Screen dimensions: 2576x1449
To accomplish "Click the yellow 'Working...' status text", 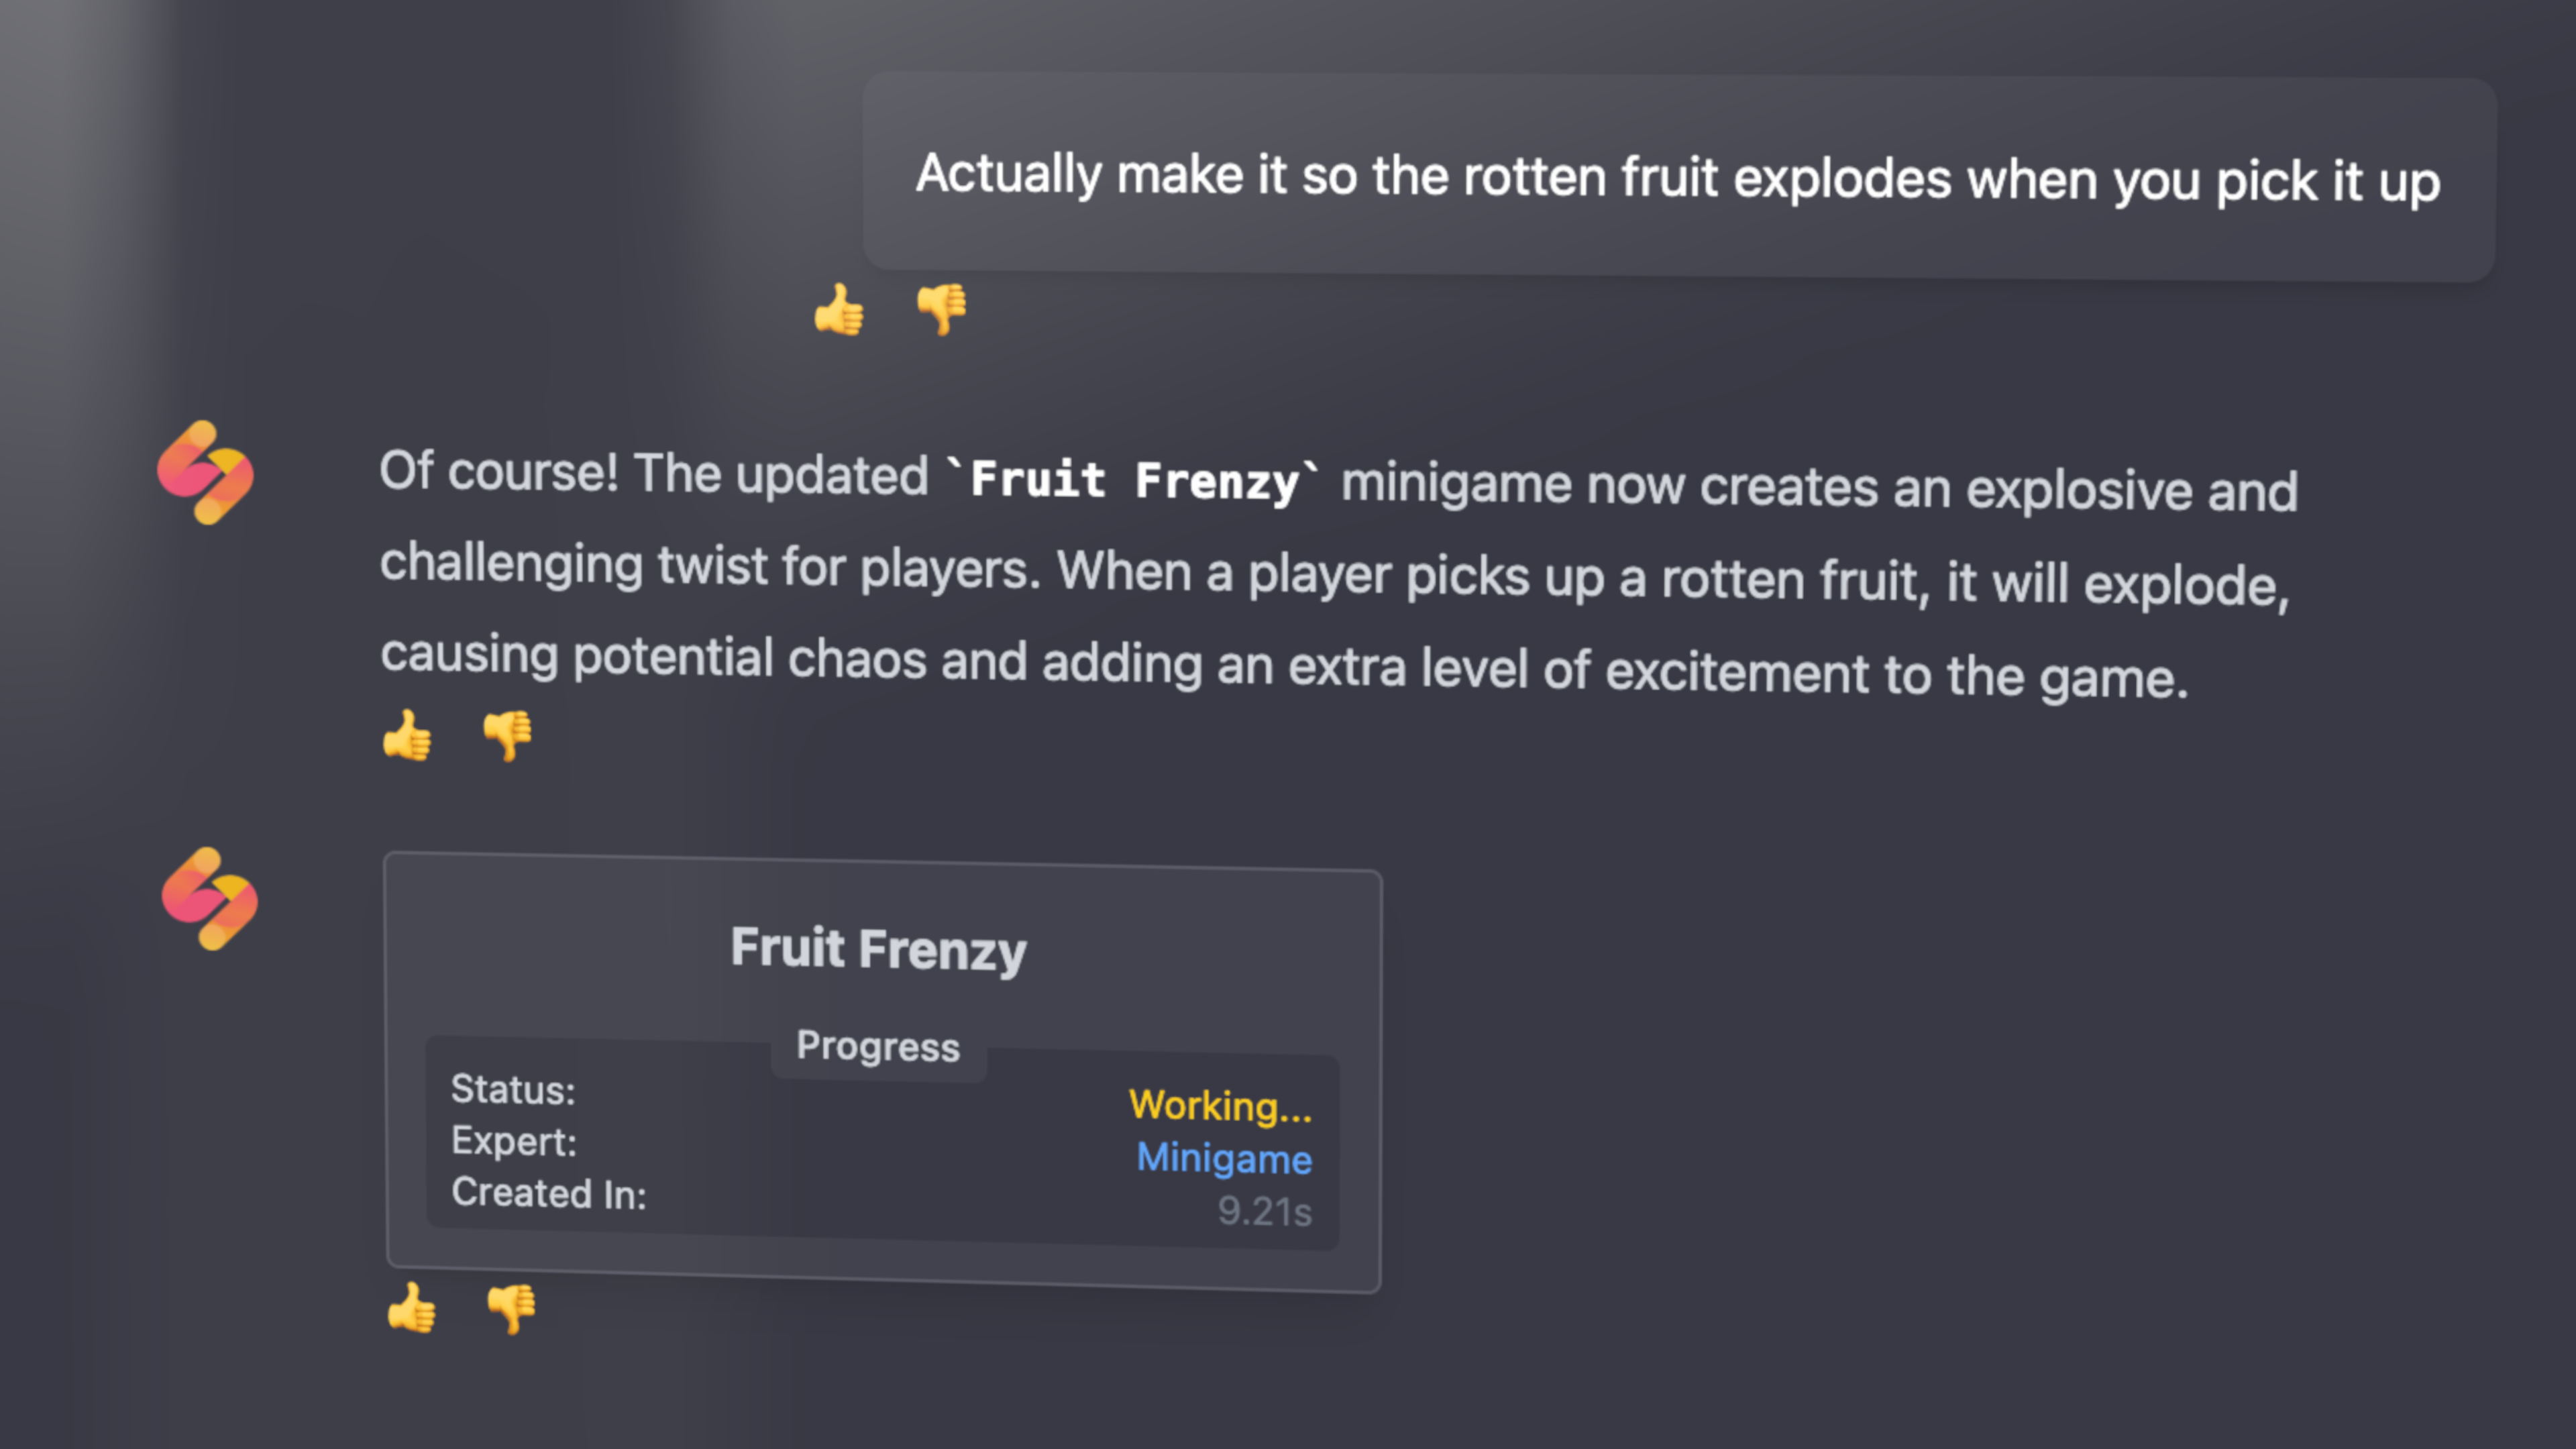I will (x=1220, y=1106).
